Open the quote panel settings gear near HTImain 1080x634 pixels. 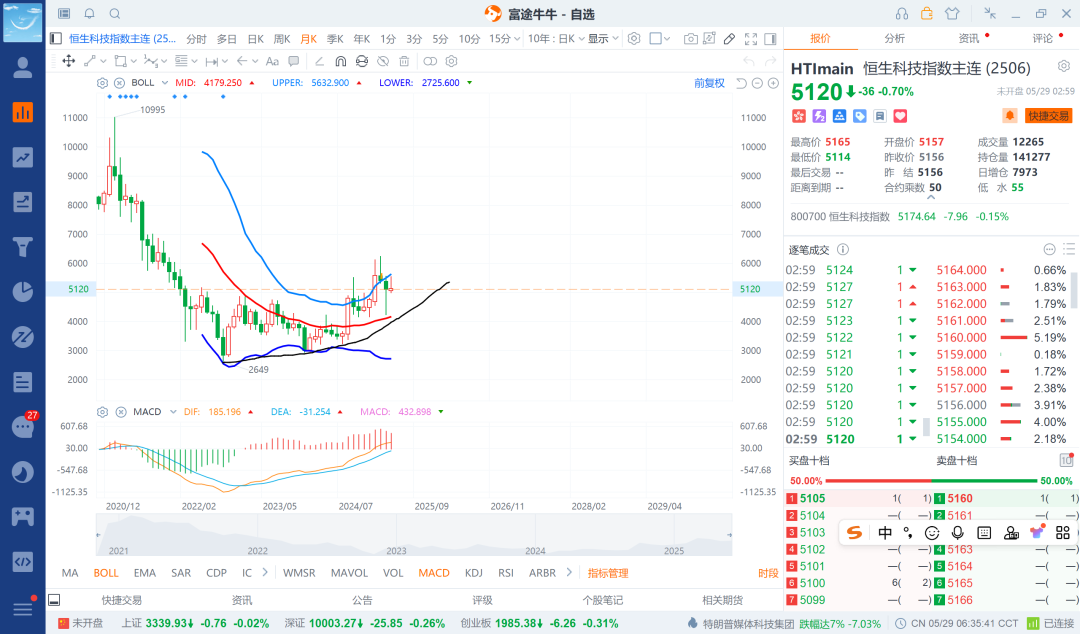point(1064,66)
